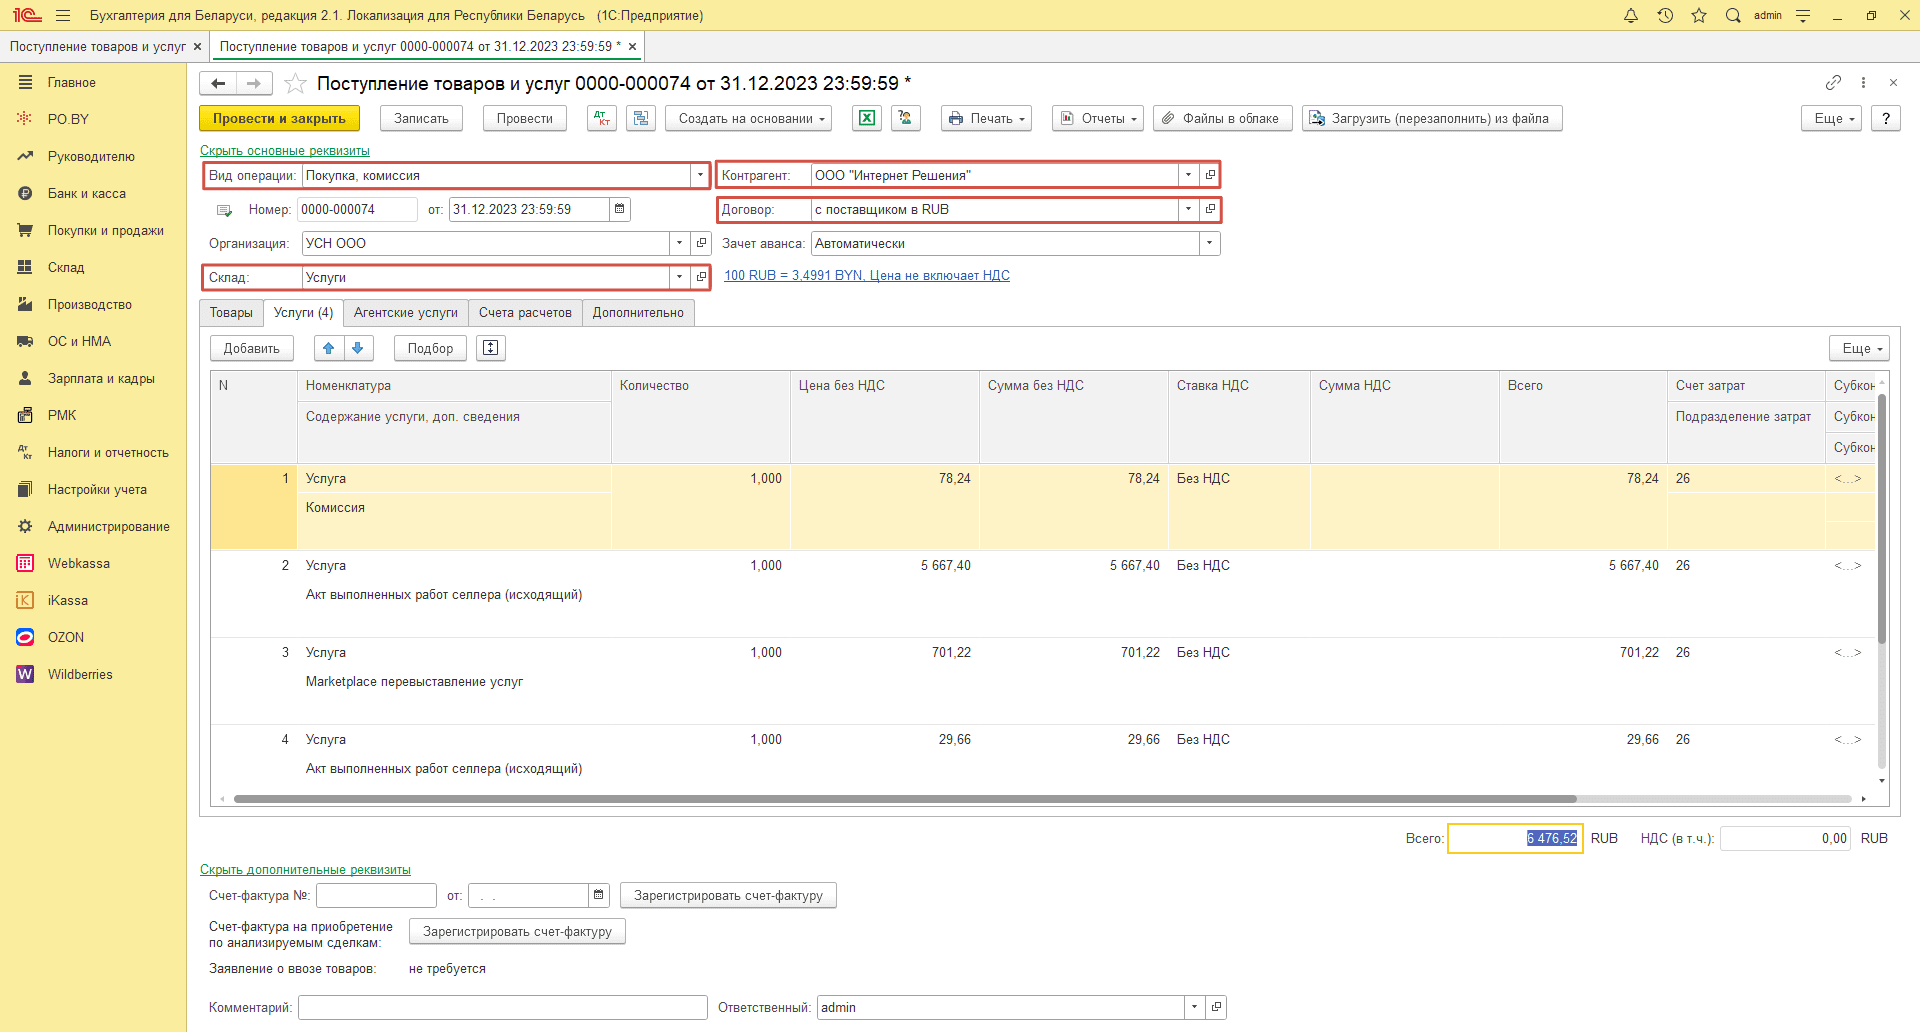
Task: Click Файлы в облаке button
Action: [x=1222, y=118]
